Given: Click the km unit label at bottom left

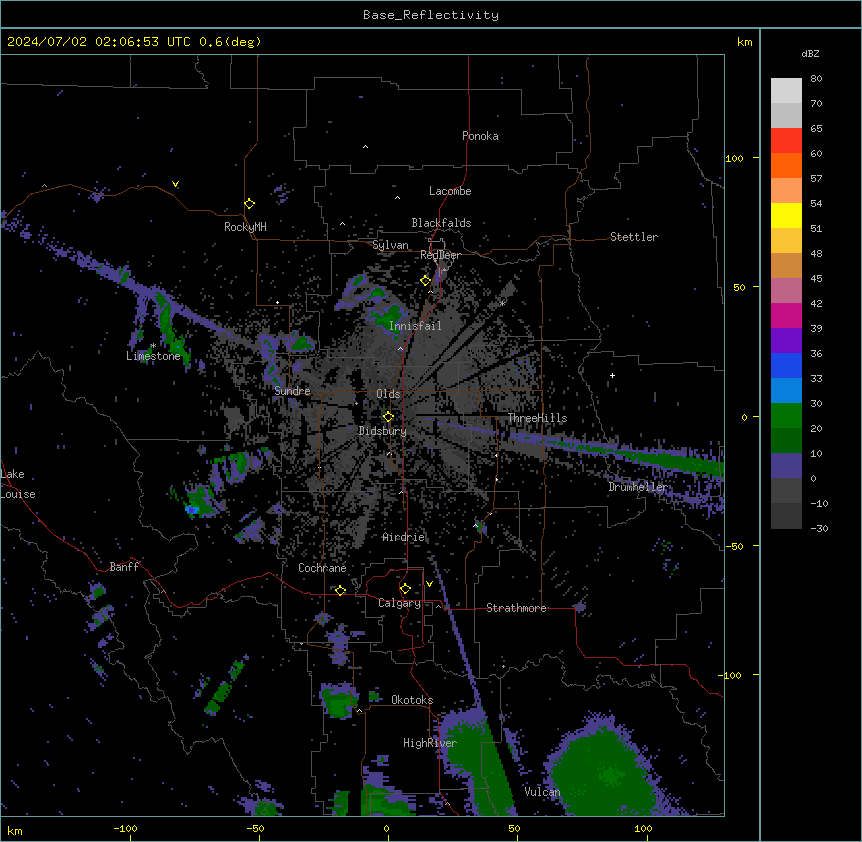Looking at the screenshot, I should coord(15,830).
